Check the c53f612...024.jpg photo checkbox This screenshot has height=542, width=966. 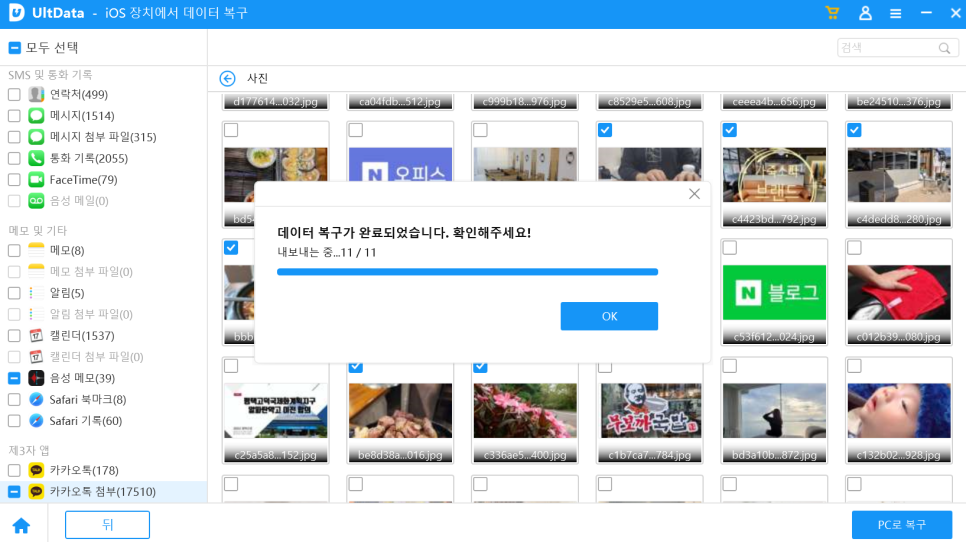(729, 248)
